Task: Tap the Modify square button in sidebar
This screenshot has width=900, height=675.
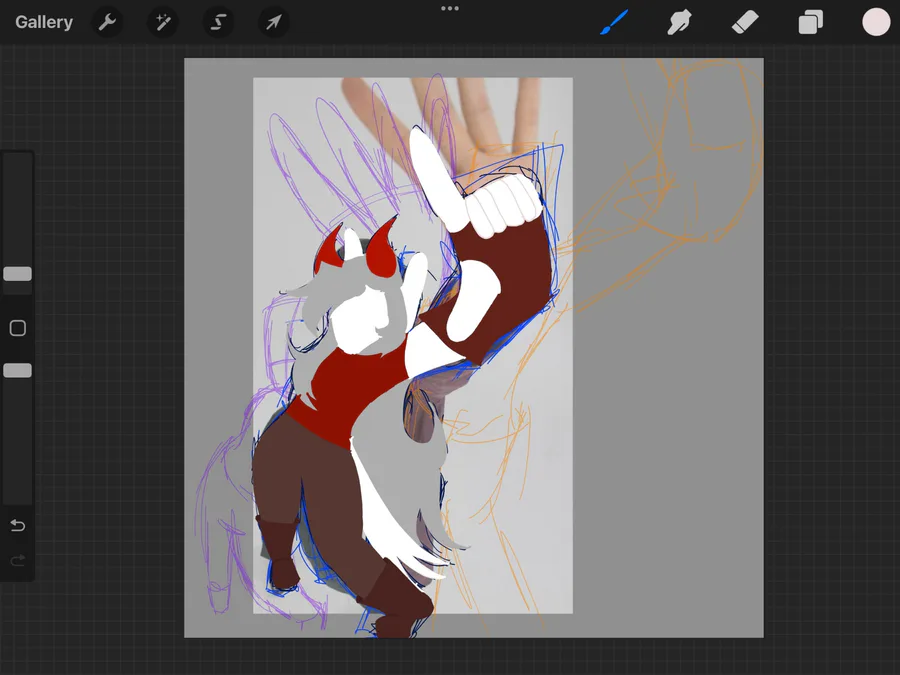Action: (18, 328)
